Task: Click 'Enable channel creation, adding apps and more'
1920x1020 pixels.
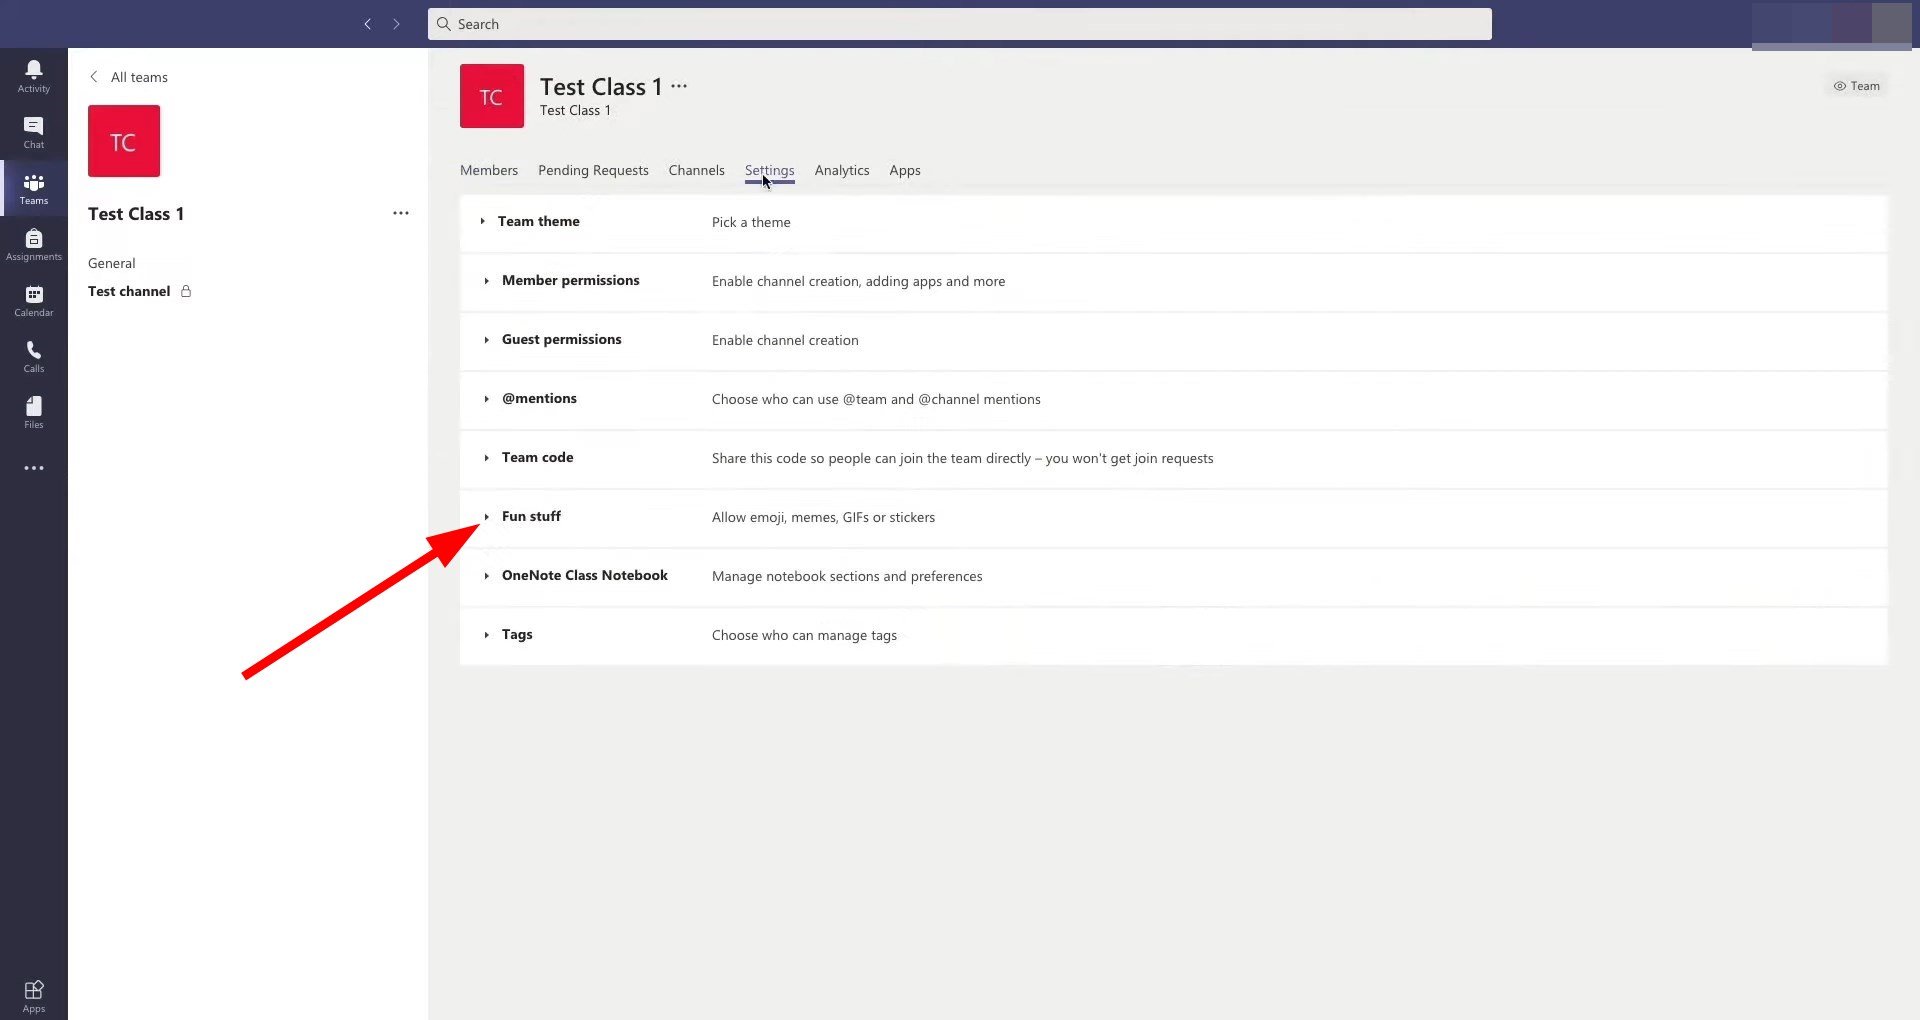Action: (858, 281)
